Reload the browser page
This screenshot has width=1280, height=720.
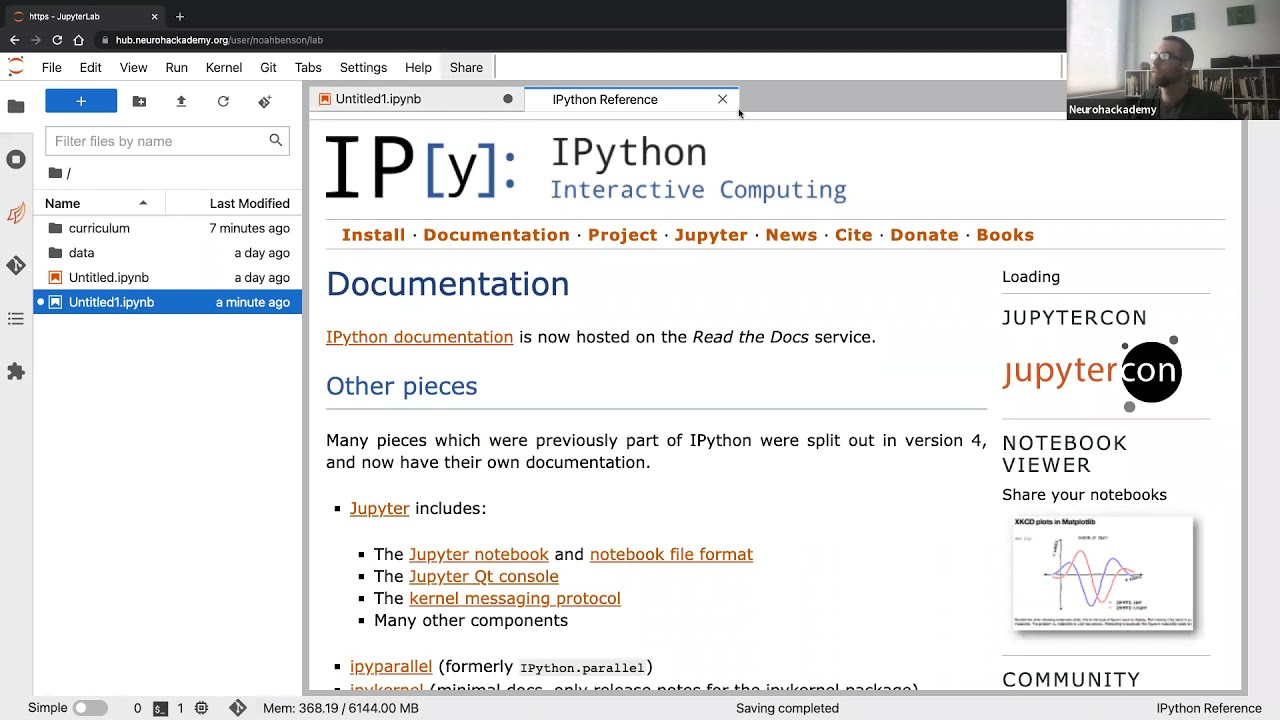(57, 40)
